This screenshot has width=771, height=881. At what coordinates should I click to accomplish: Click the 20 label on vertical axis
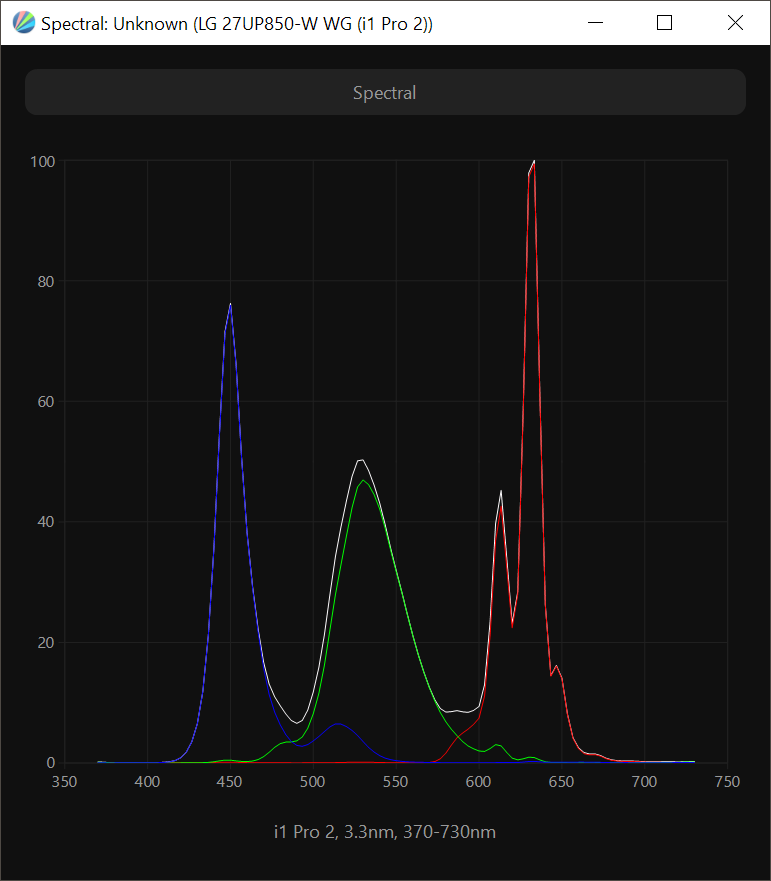pyautogui.click(x=46, y=643)
